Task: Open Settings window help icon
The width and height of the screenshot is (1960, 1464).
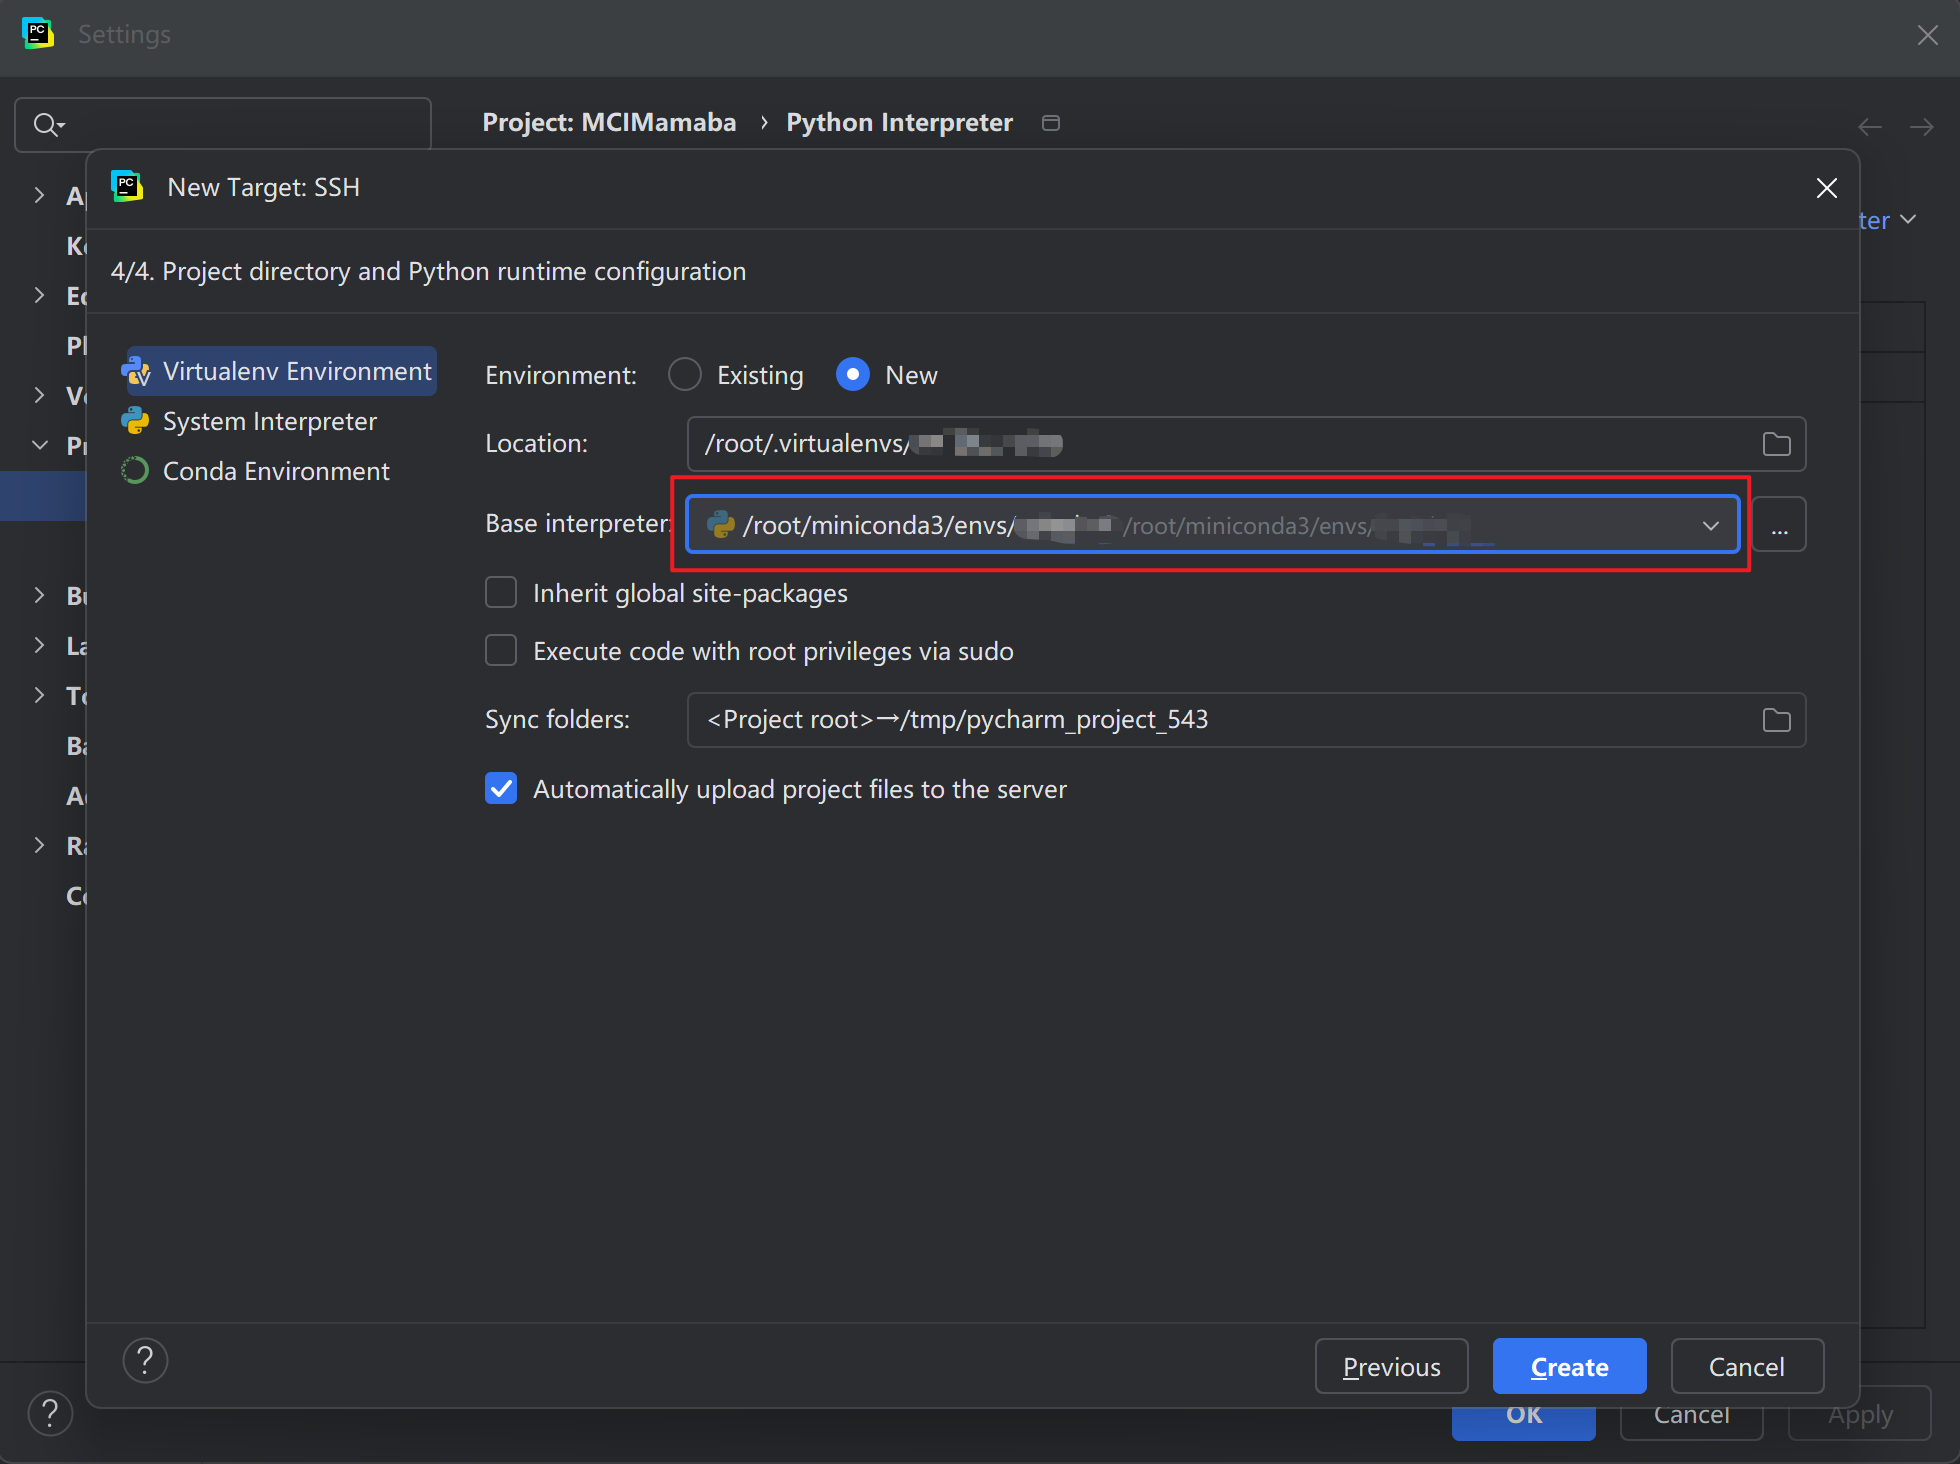Action: [50, 1413]
